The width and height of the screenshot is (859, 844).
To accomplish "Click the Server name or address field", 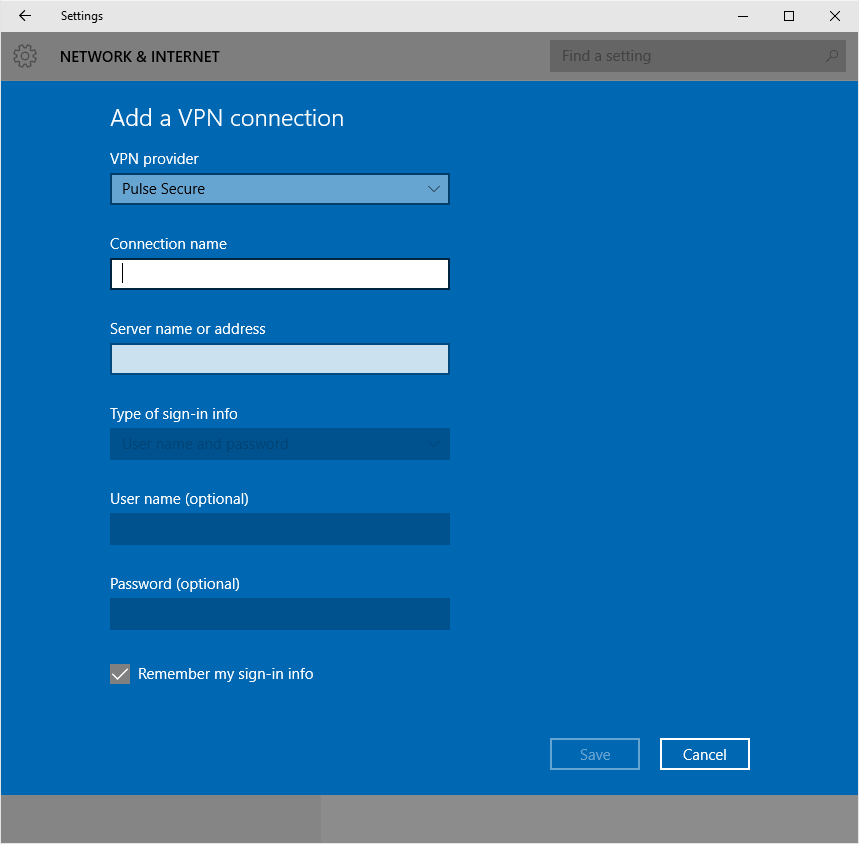I will click(x=279, y=359).
